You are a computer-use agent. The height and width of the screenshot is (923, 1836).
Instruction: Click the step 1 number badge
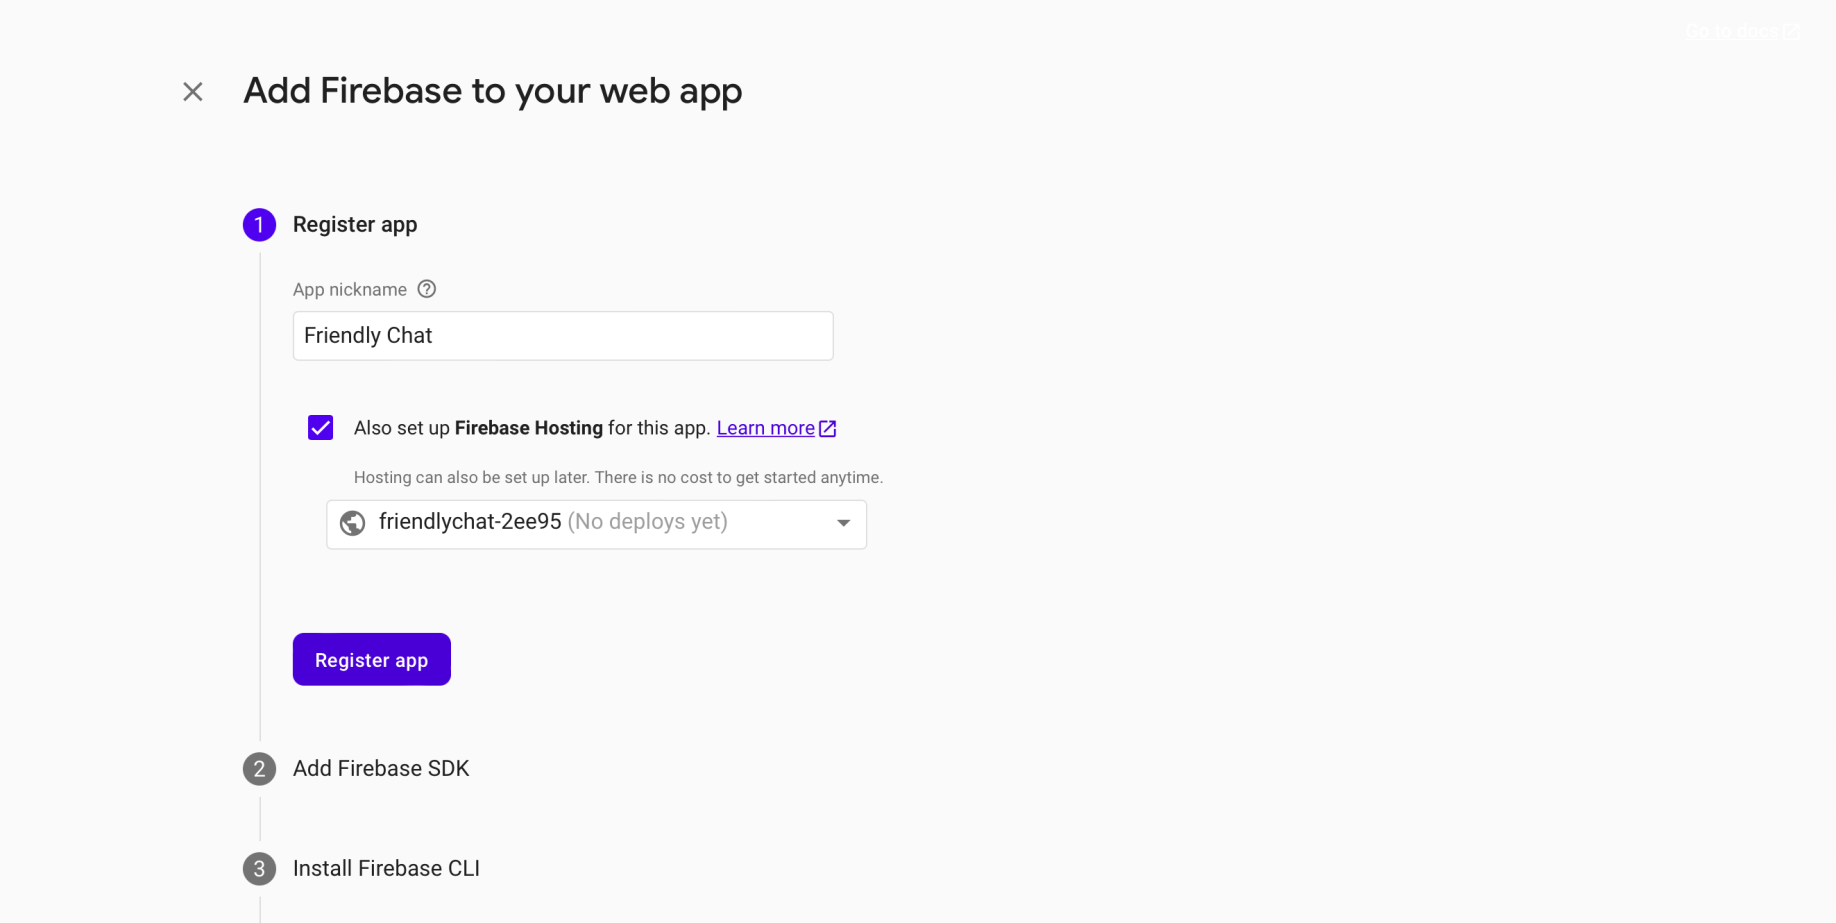pyautogui.click(x=259, y=225)
